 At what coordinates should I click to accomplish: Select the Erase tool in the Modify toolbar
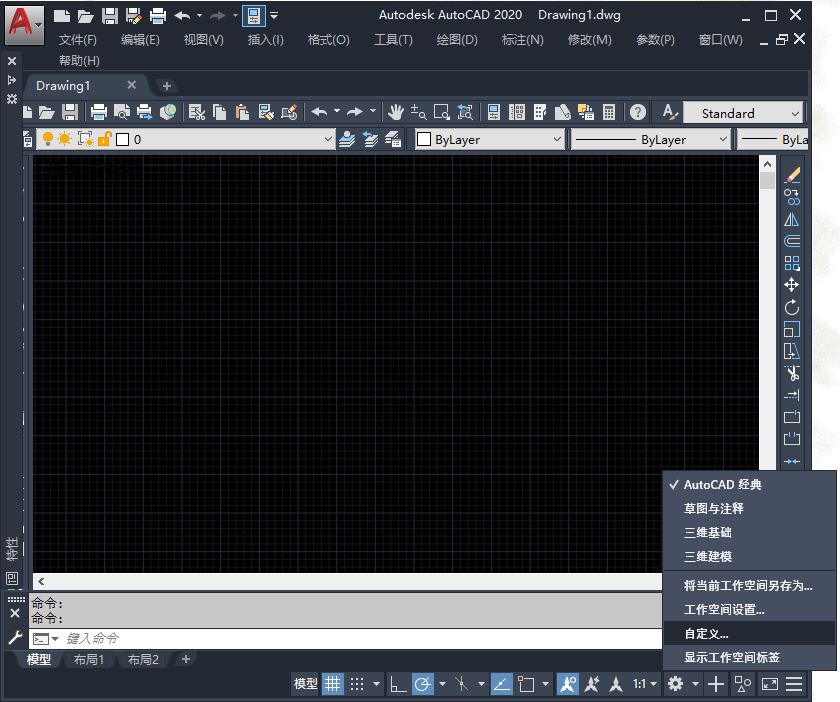coord(791,174)
